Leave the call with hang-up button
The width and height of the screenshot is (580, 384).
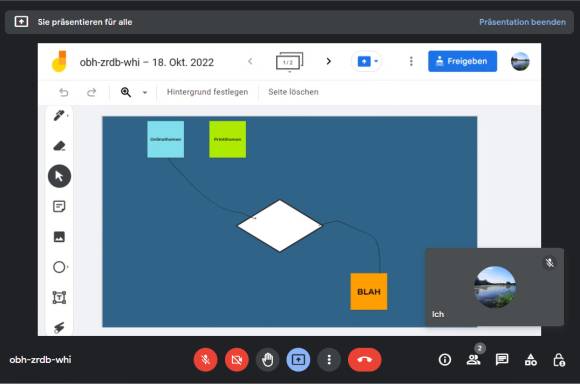click(364, 360)
